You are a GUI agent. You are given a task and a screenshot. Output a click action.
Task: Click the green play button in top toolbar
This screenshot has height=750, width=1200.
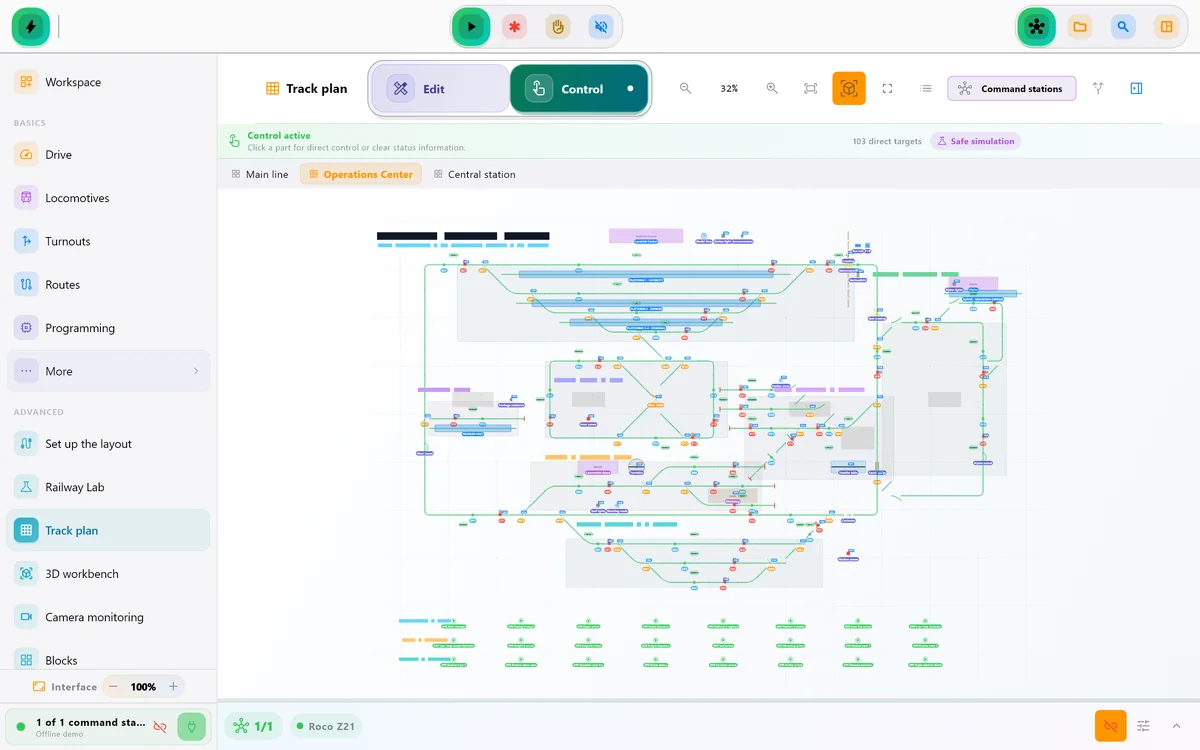(x=471, y=27)
